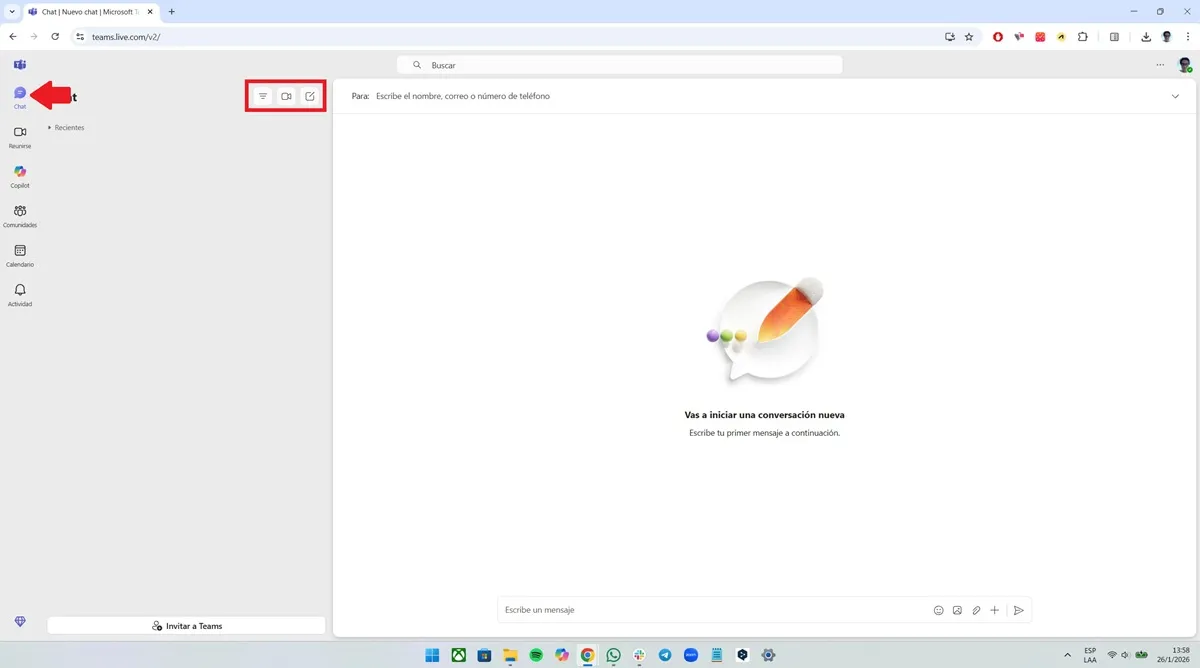The width and height of the screenshot is (1200, 668).
Task: Open the Teams profile avatar menu
Action: [1185, 65]
